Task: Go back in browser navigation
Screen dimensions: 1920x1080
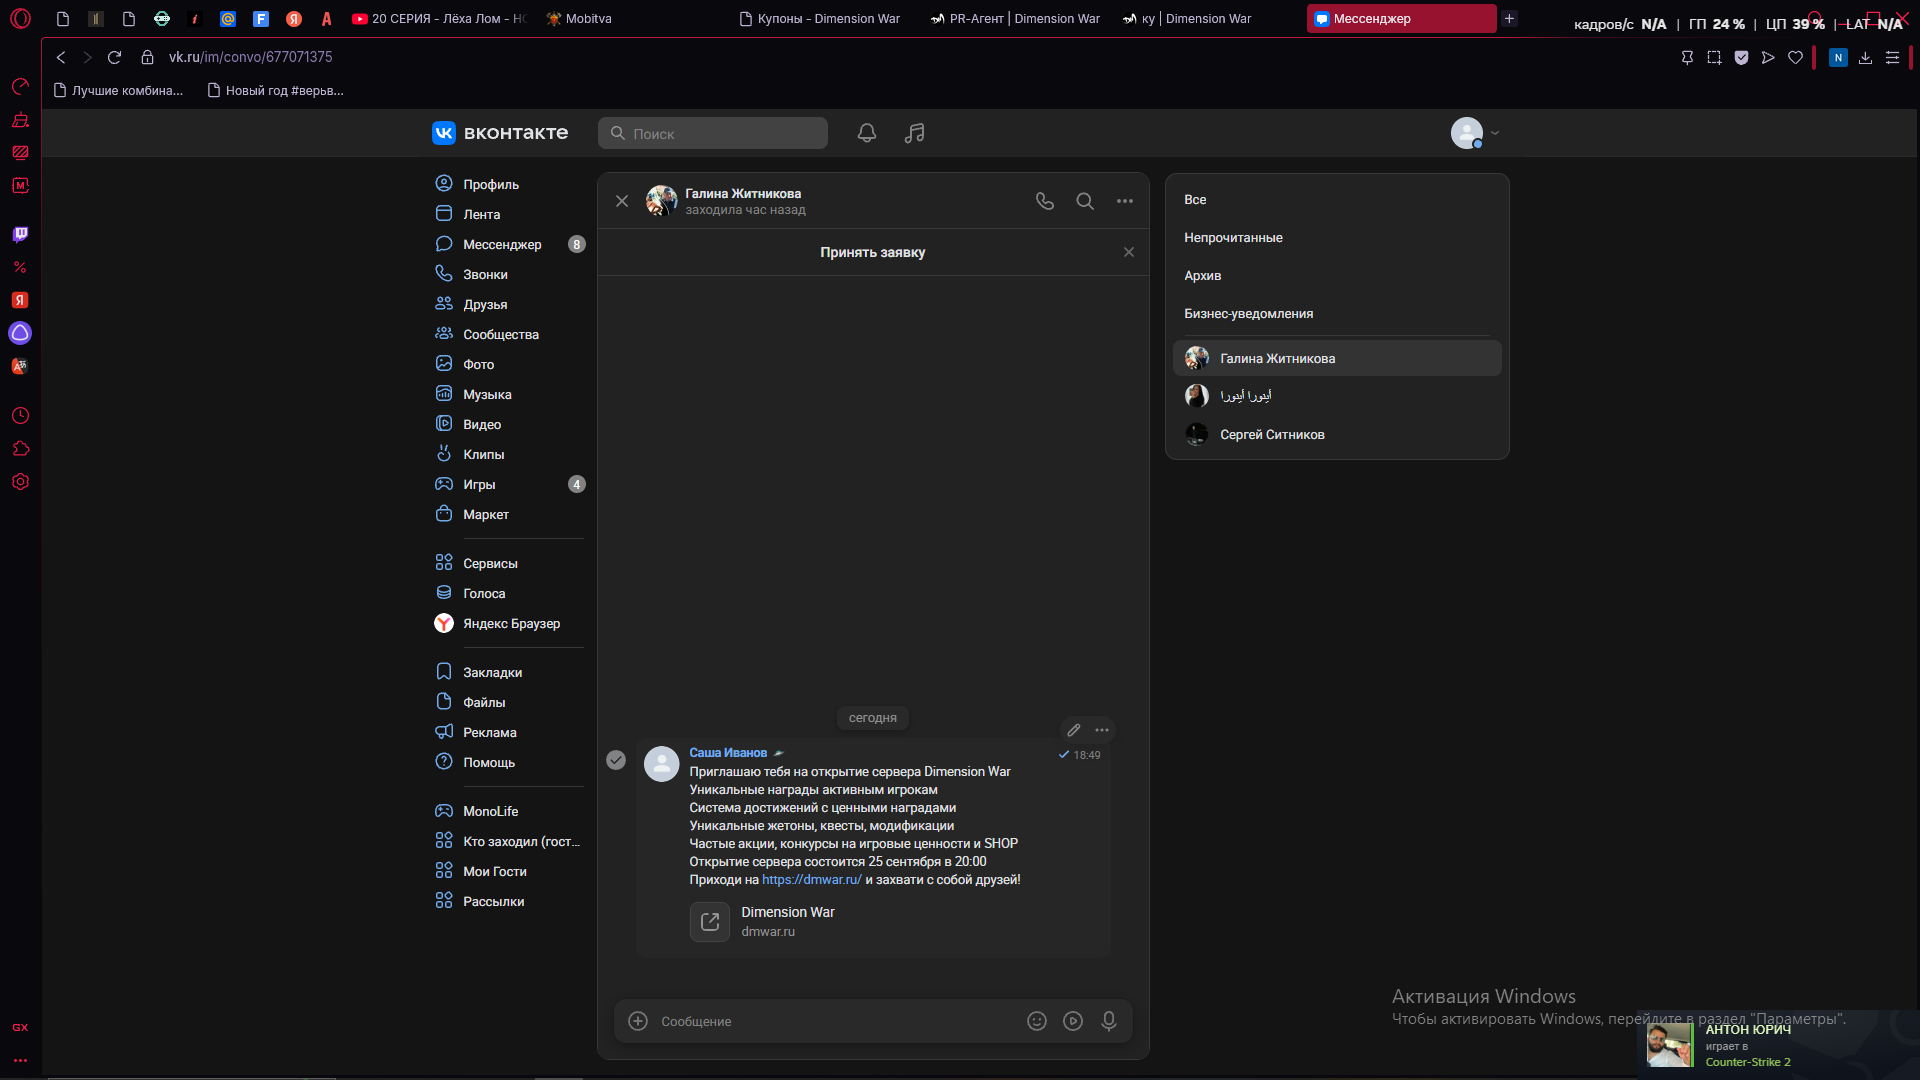Action: point(61,57)
